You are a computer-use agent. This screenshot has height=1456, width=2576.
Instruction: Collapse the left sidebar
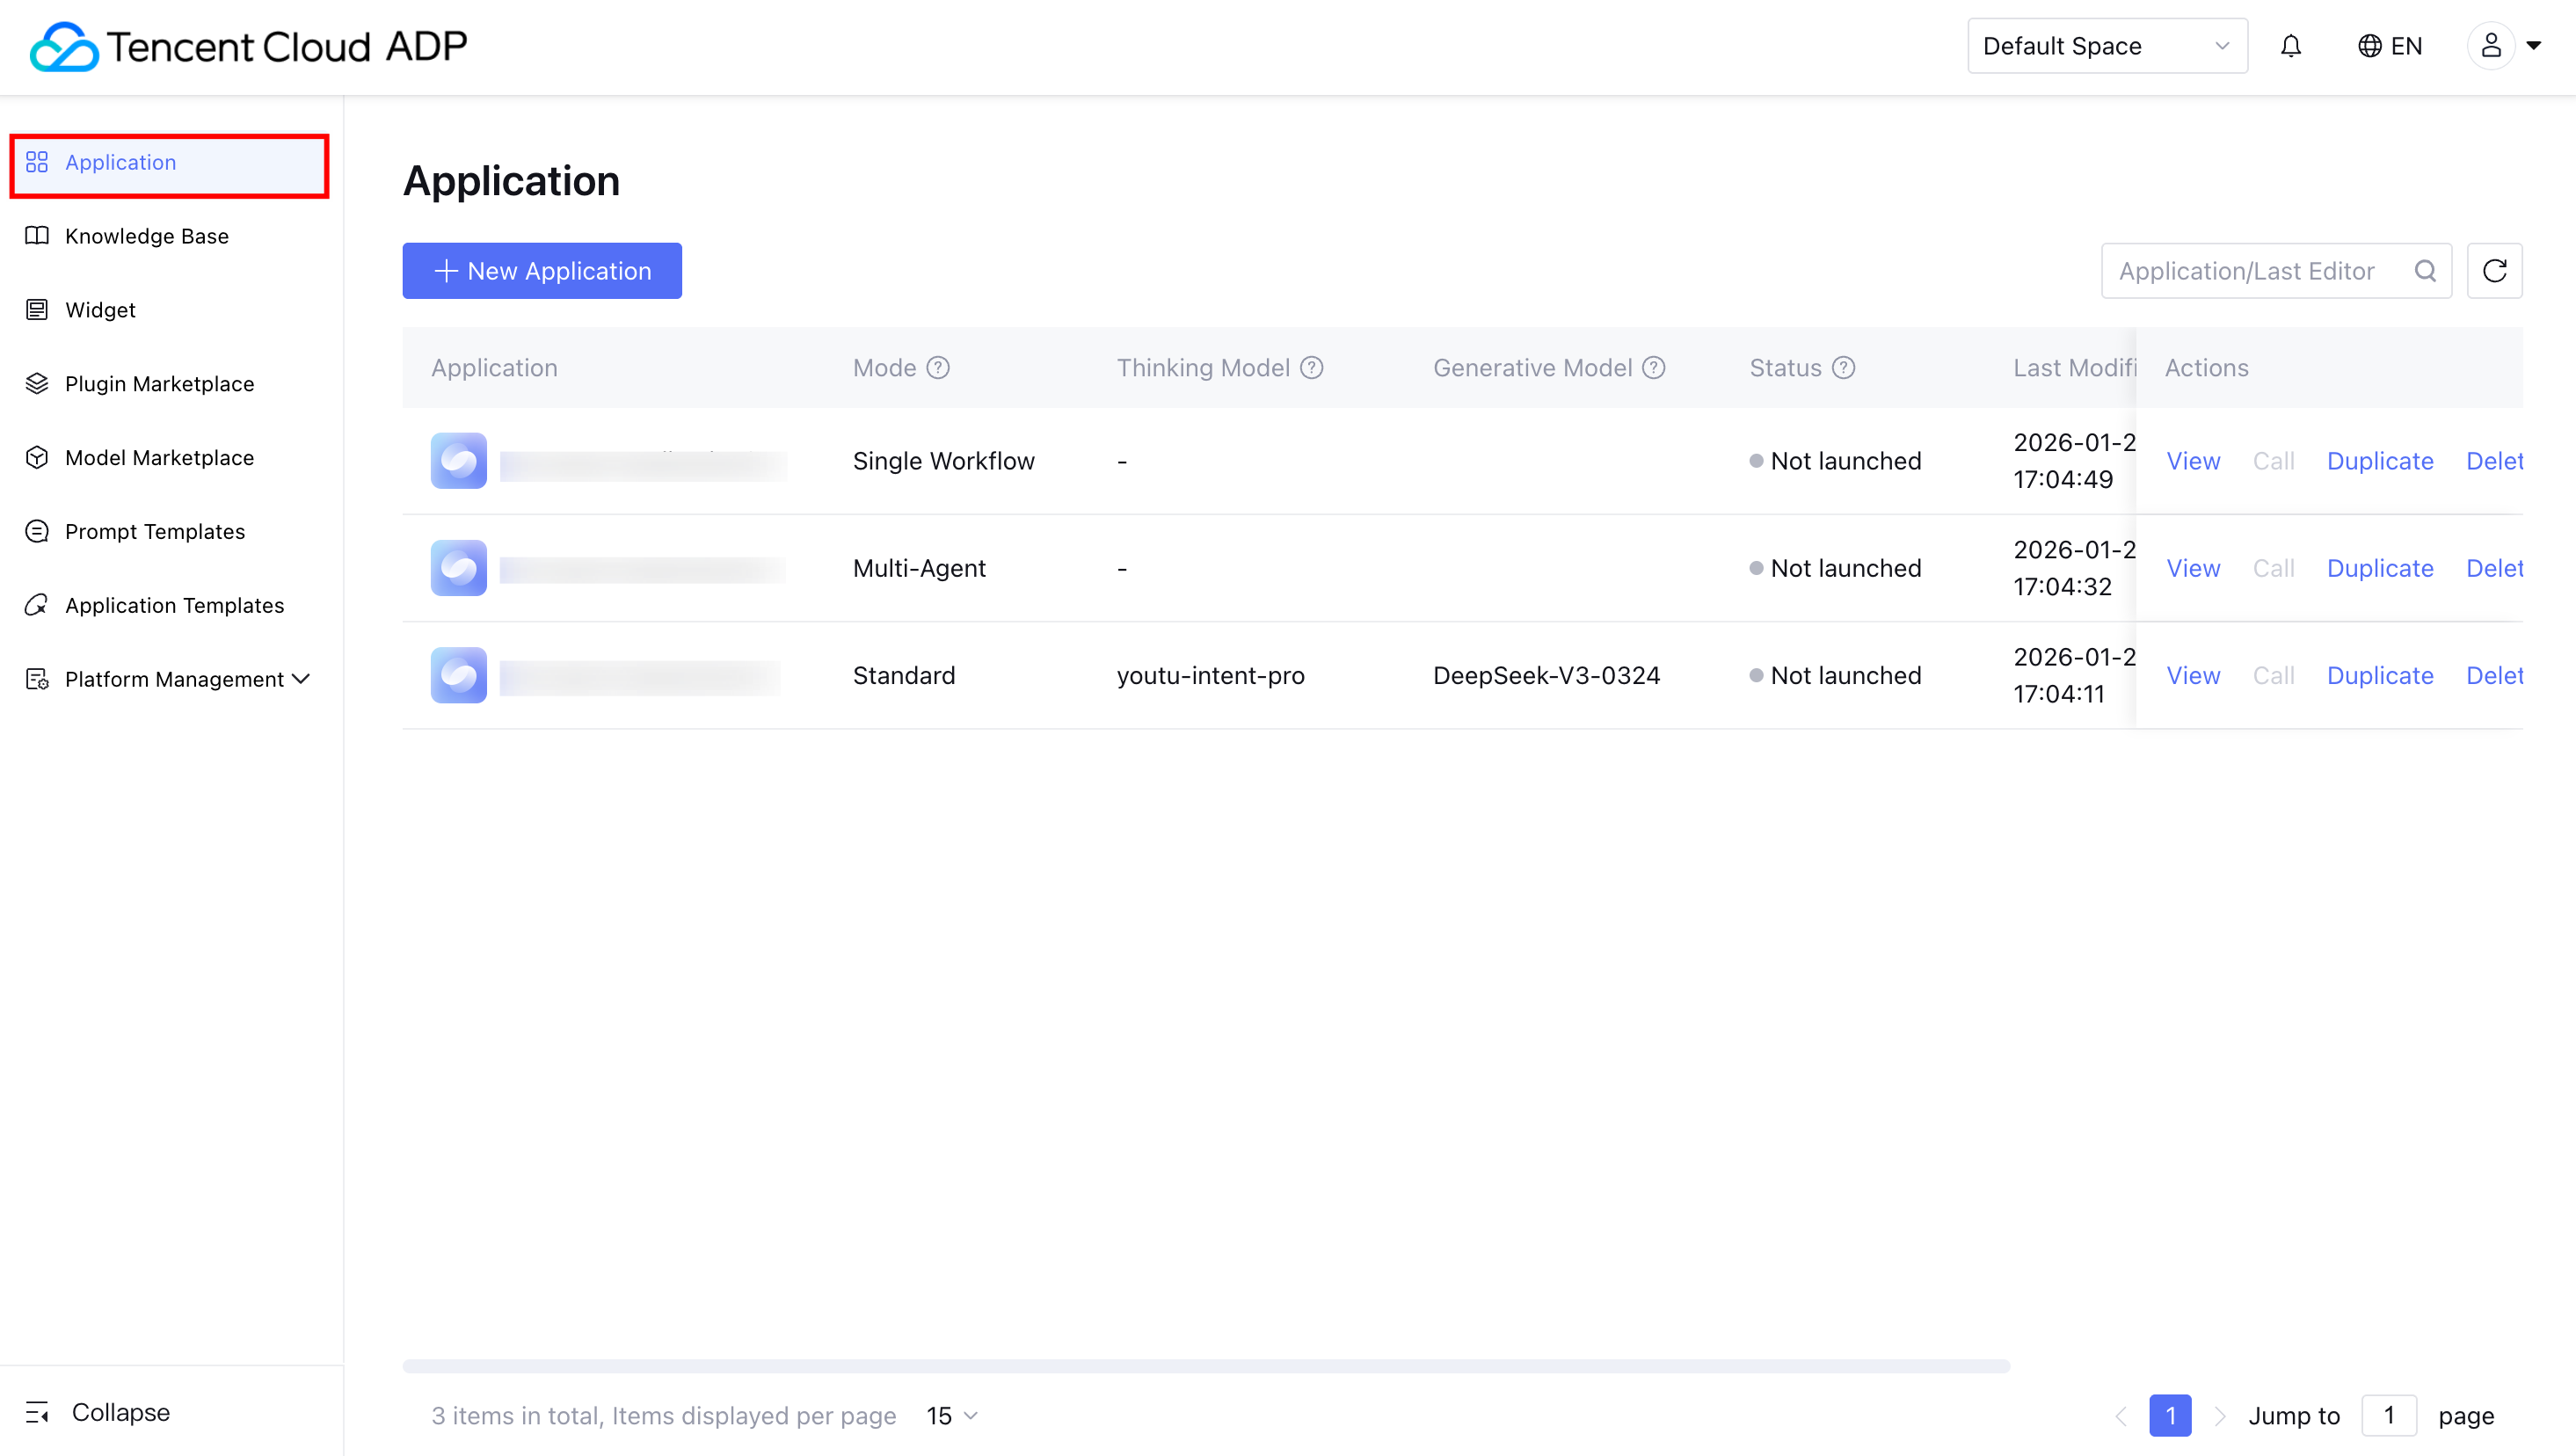point(98,1412)
